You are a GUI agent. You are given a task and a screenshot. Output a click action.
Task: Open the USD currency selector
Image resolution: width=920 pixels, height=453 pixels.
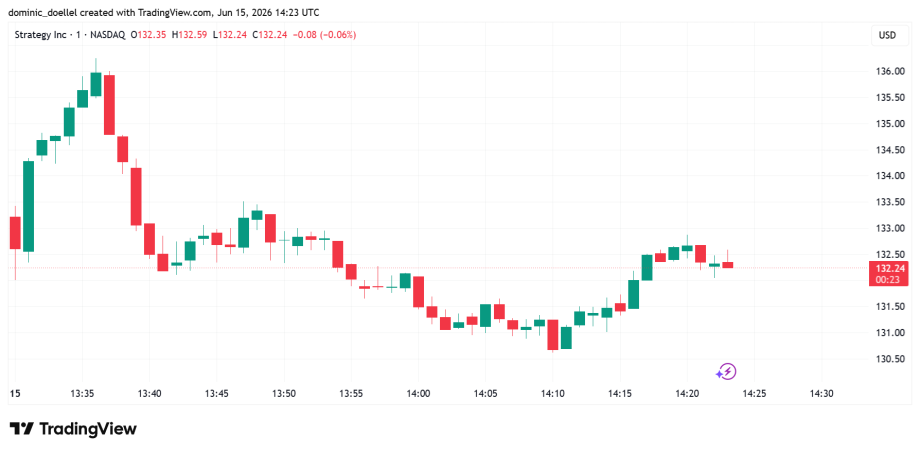pyautogui.click(x=887, y=35)
